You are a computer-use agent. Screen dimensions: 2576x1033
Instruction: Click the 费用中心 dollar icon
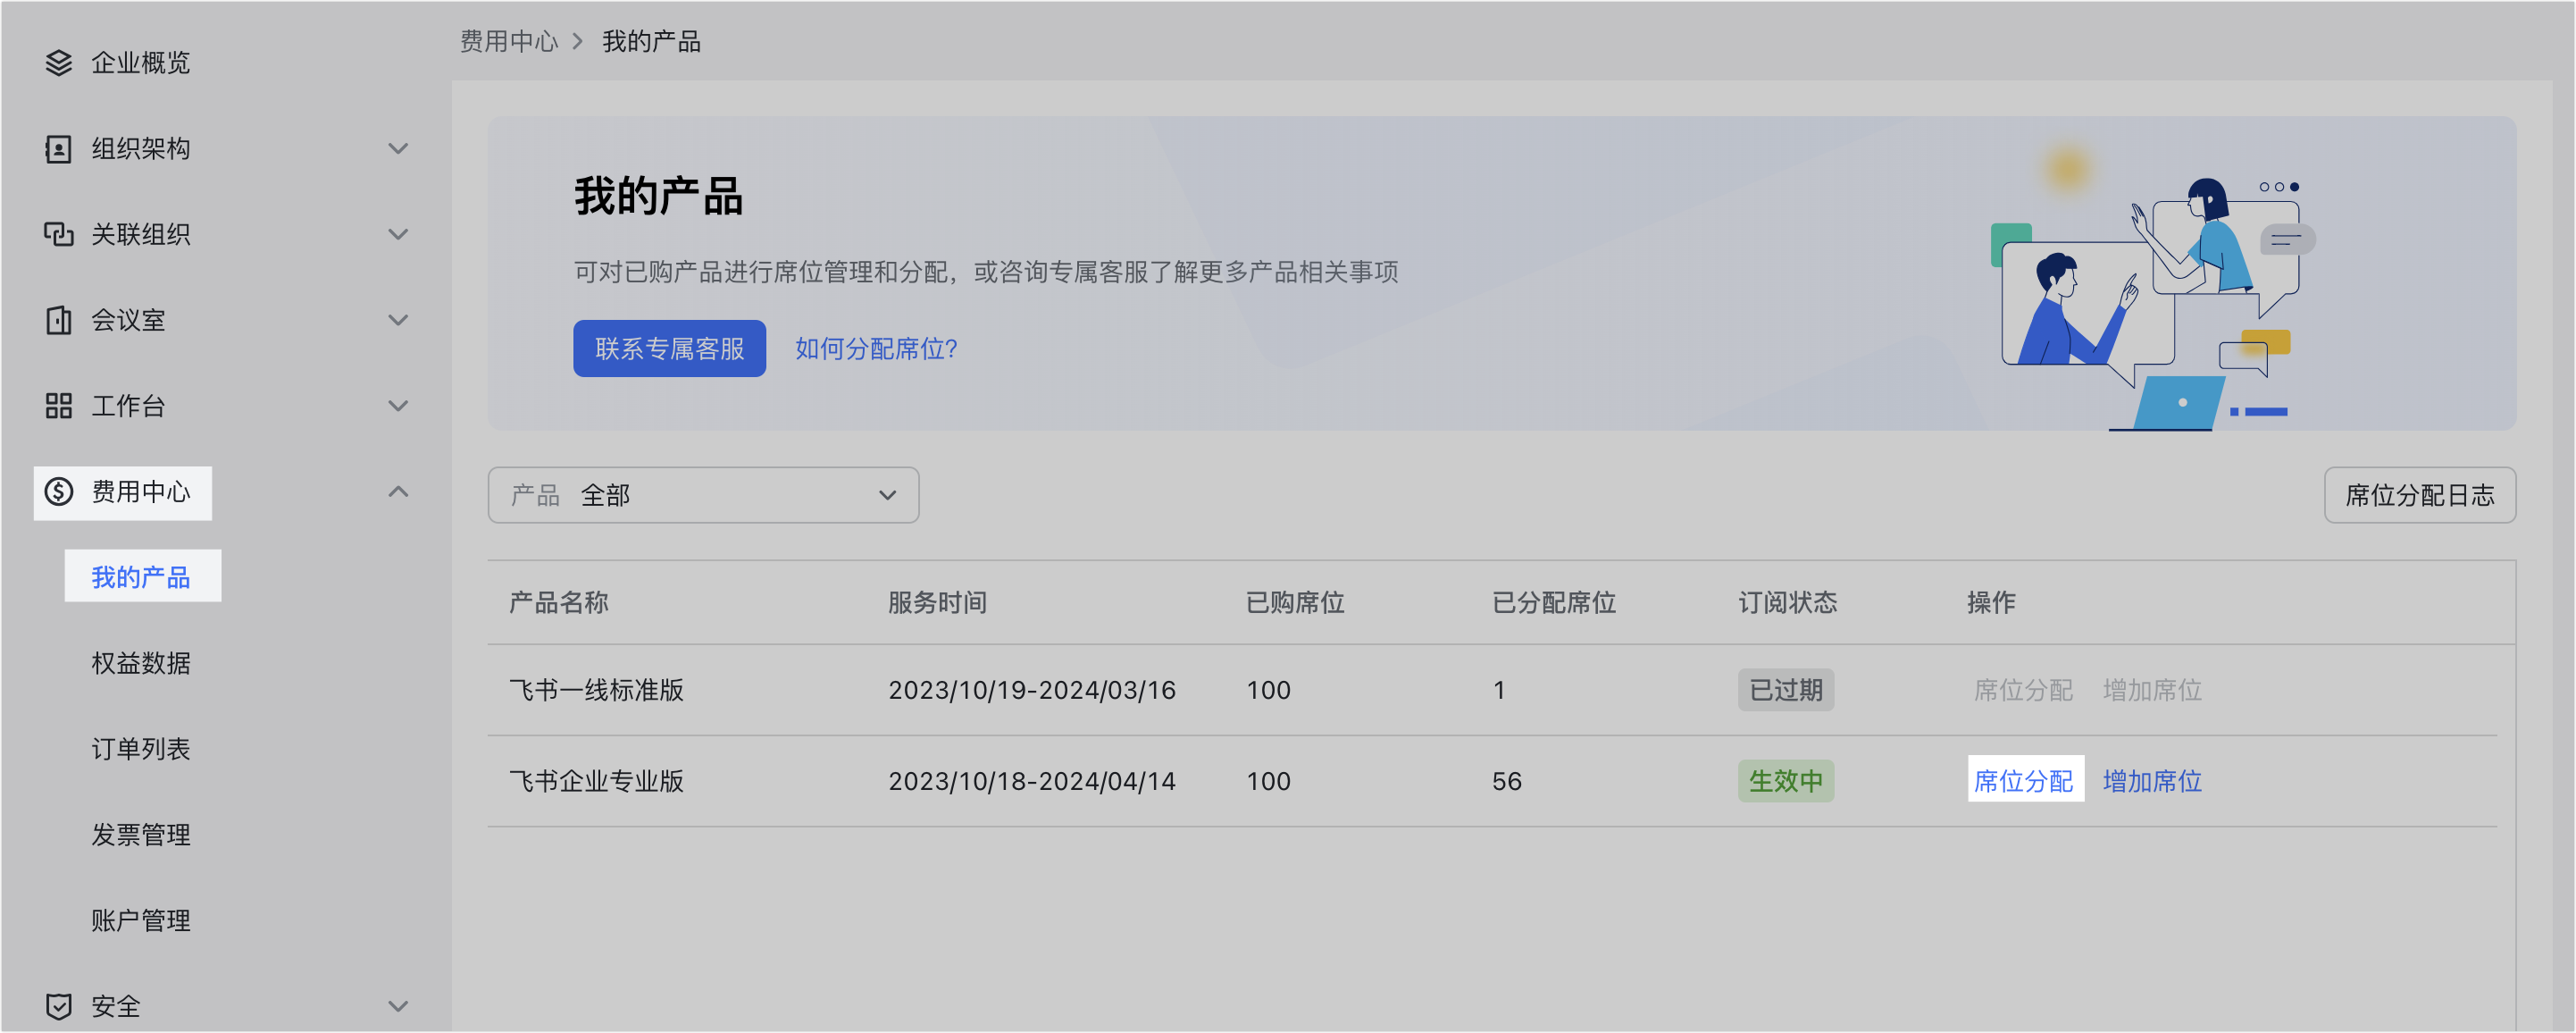[x=59, y=492]
